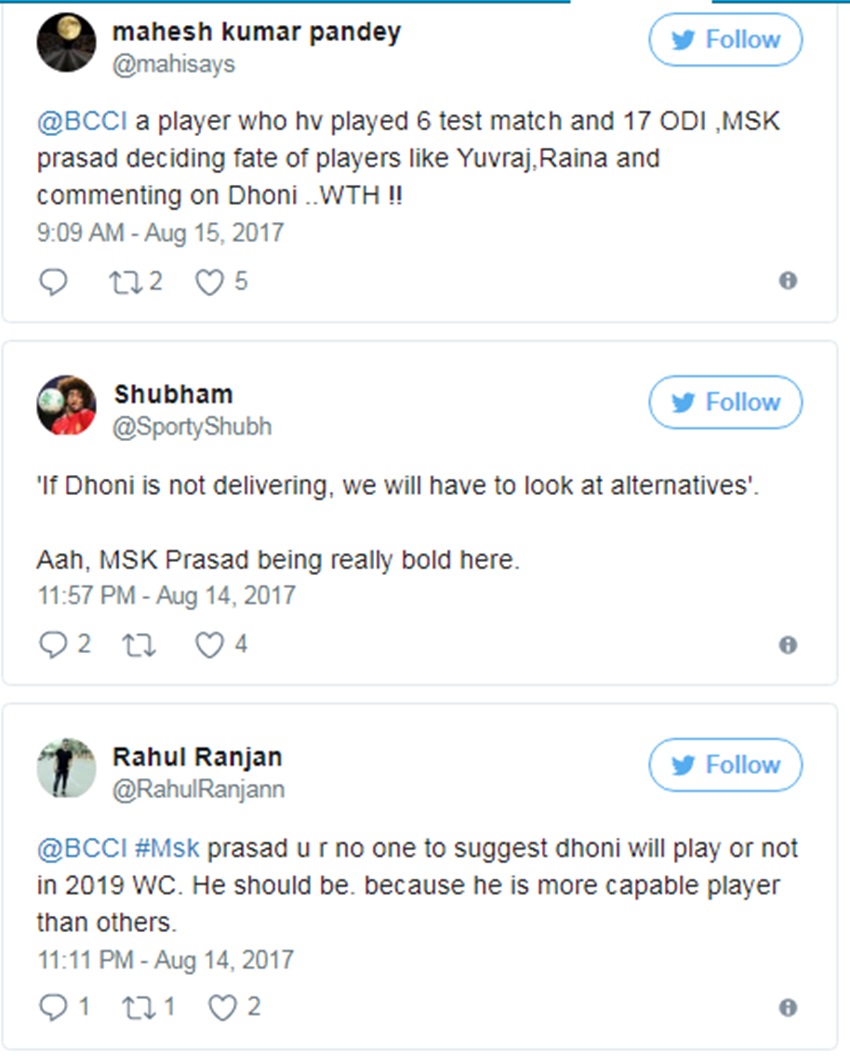Follow Shubham's account
The image size is (850, 1062).
click(725, 403)
